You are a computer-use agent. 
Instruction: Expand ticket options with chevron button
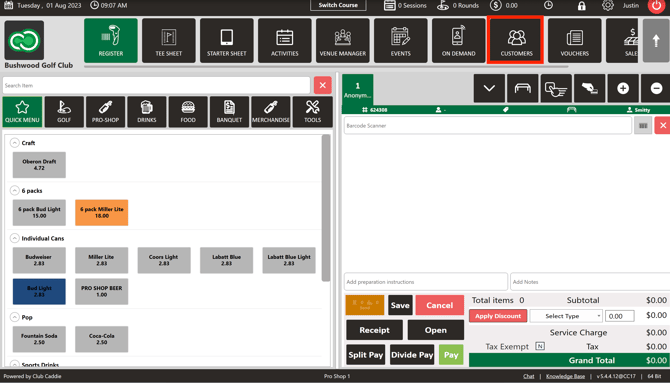point(489,88)
